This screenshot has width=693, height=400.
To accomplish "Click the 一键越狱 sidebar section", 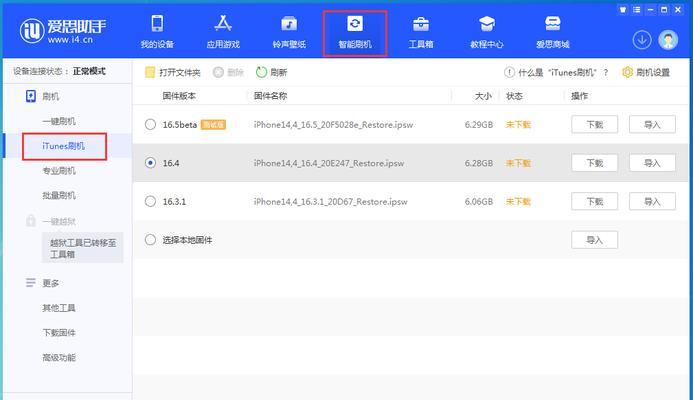I will [x=50, y=221].
